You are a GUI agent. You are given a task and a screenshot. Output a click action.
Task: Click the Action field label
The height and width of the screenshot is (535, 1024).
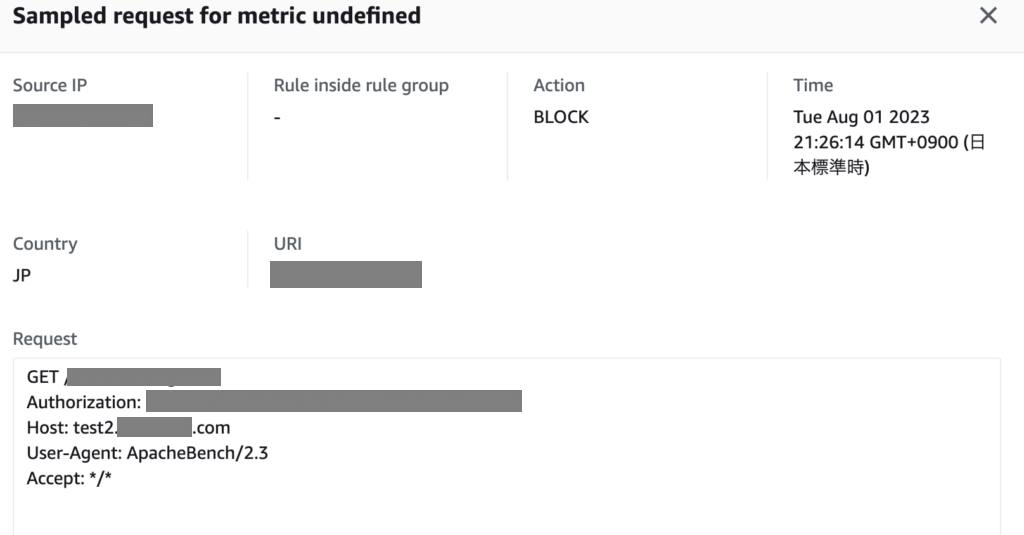(559, 86)
